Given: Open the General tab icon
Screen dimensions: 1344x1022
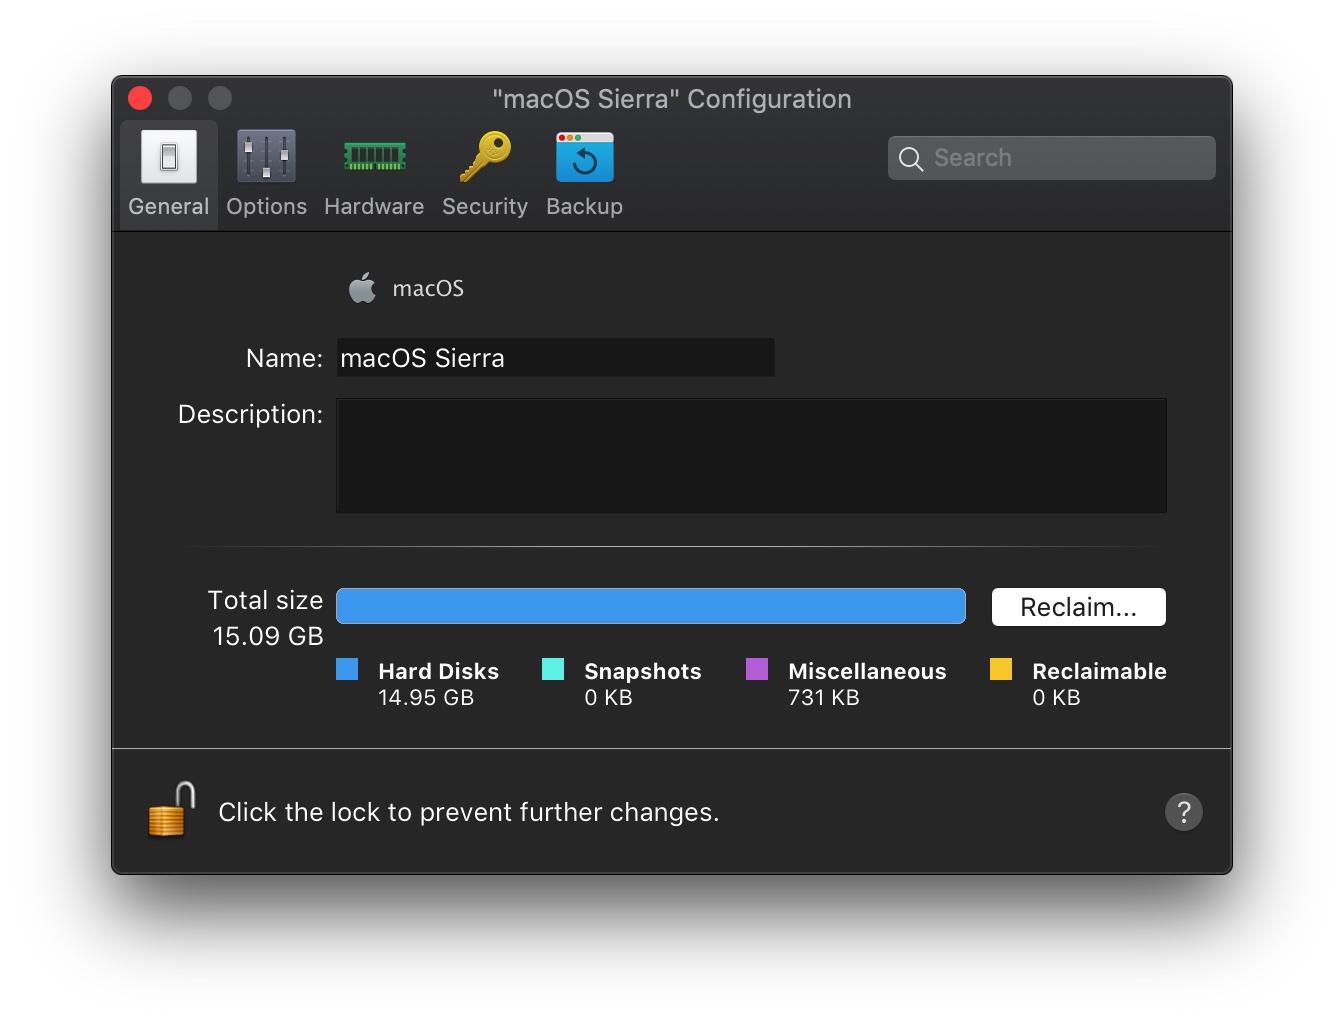Looking at the screenshot, I should pyautogui.click(x=169, y=157).
